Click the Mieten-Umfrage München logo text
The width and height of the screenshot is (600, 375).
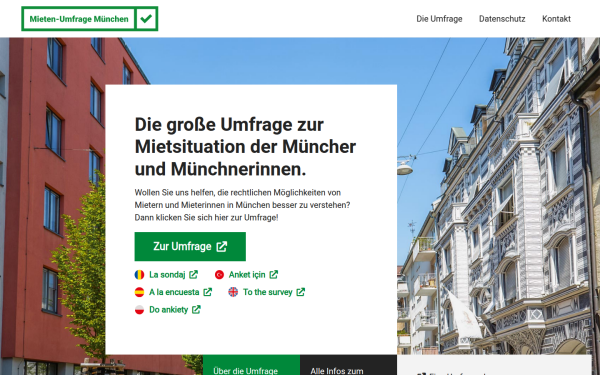[79, 19]
